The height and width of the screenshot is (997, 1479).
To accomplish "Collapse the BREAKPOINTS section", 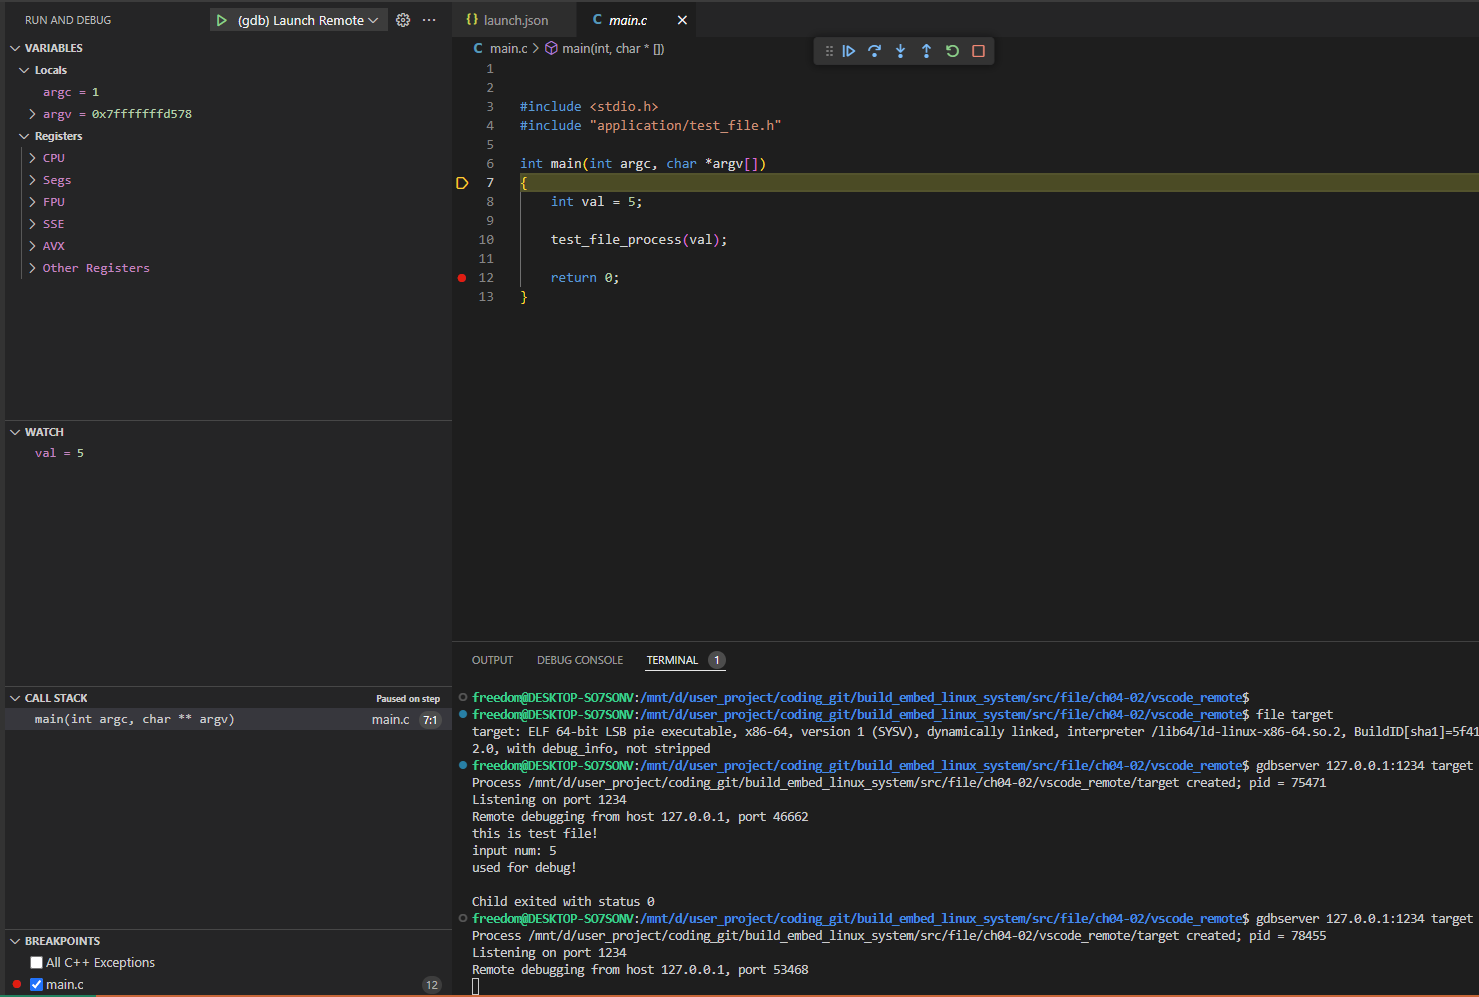I will click(15, 941).
